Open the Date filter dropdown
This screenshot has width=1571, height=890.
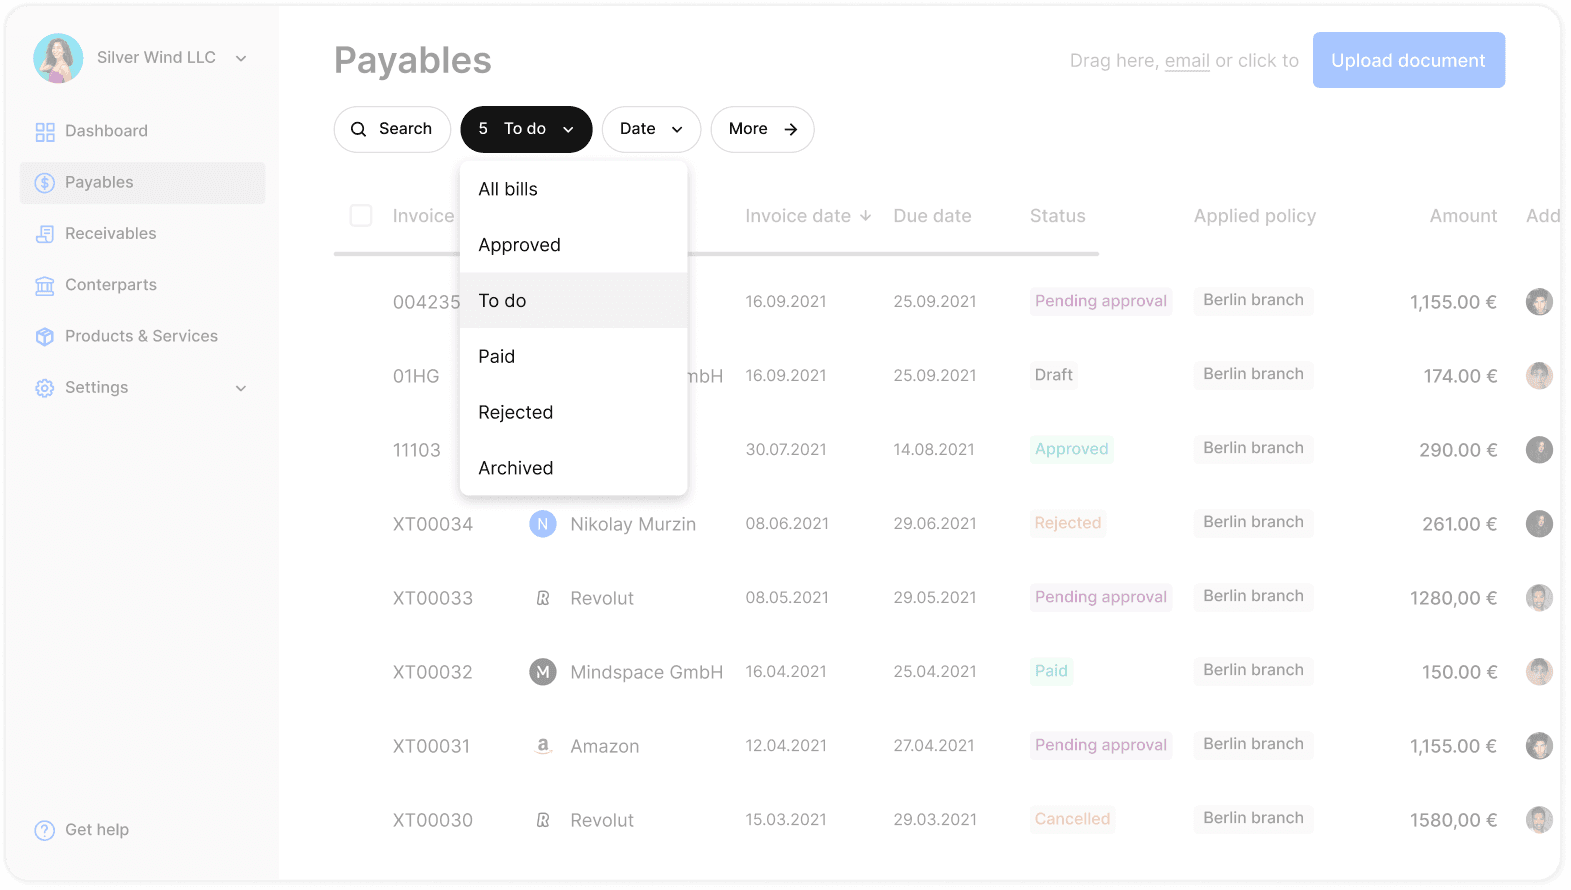[x=651, y=129]
